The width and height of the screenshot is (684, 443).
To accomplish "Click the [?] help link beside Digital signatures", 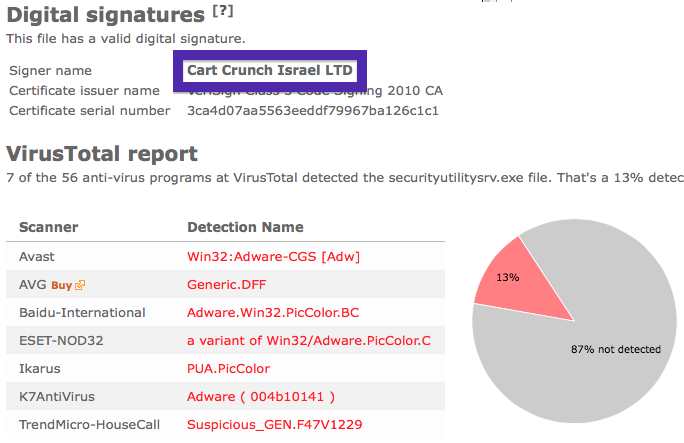I will [223, 11].
